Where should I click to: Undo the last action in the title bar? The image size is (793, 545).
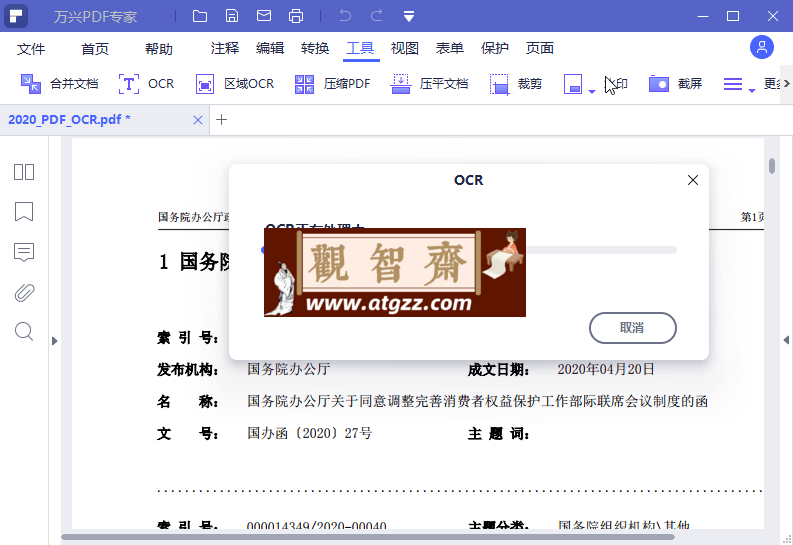(345, 16)
